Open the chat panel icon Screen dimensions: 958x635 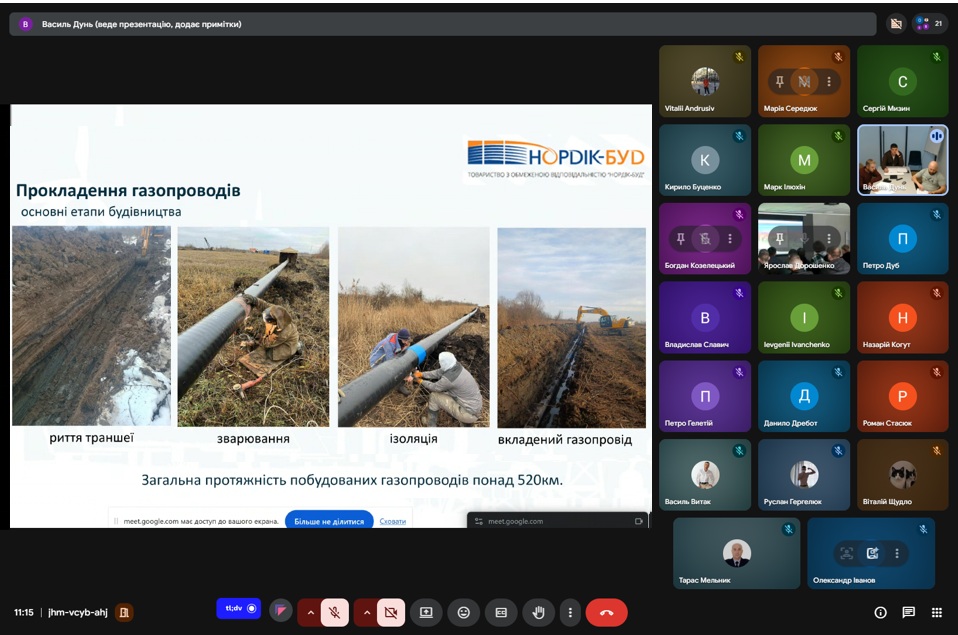pos(908,612)
